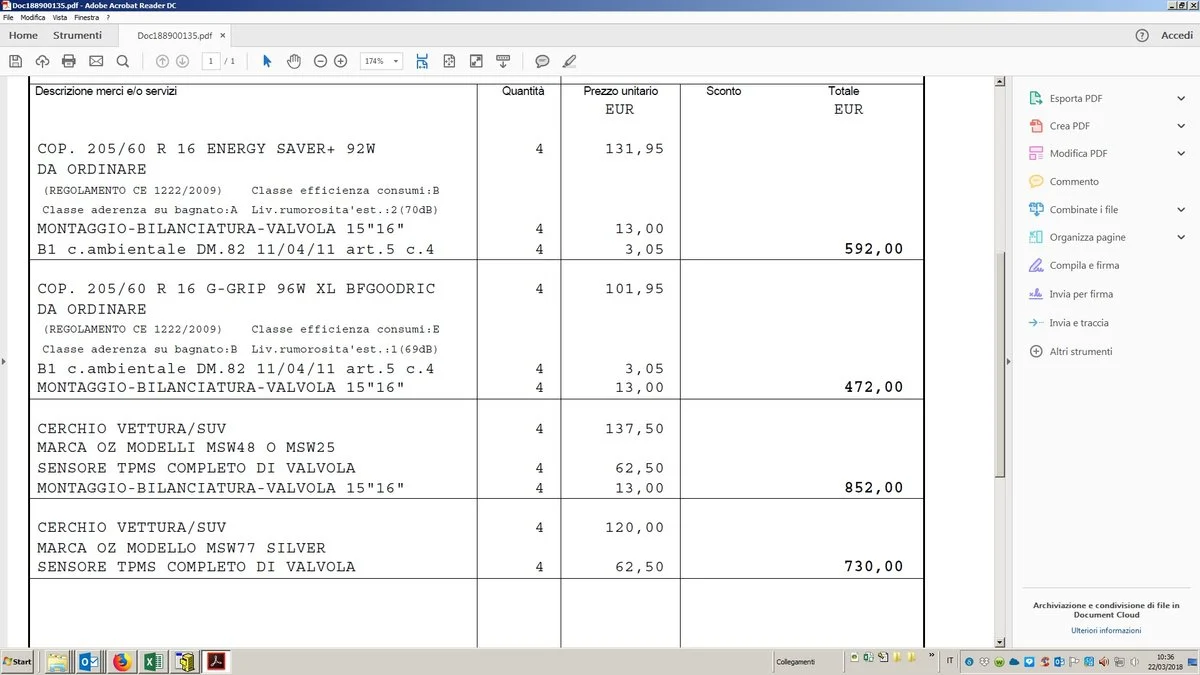Select the highlight text pen tool
The width and height of the screenshot is (1200, 675).
570,61
